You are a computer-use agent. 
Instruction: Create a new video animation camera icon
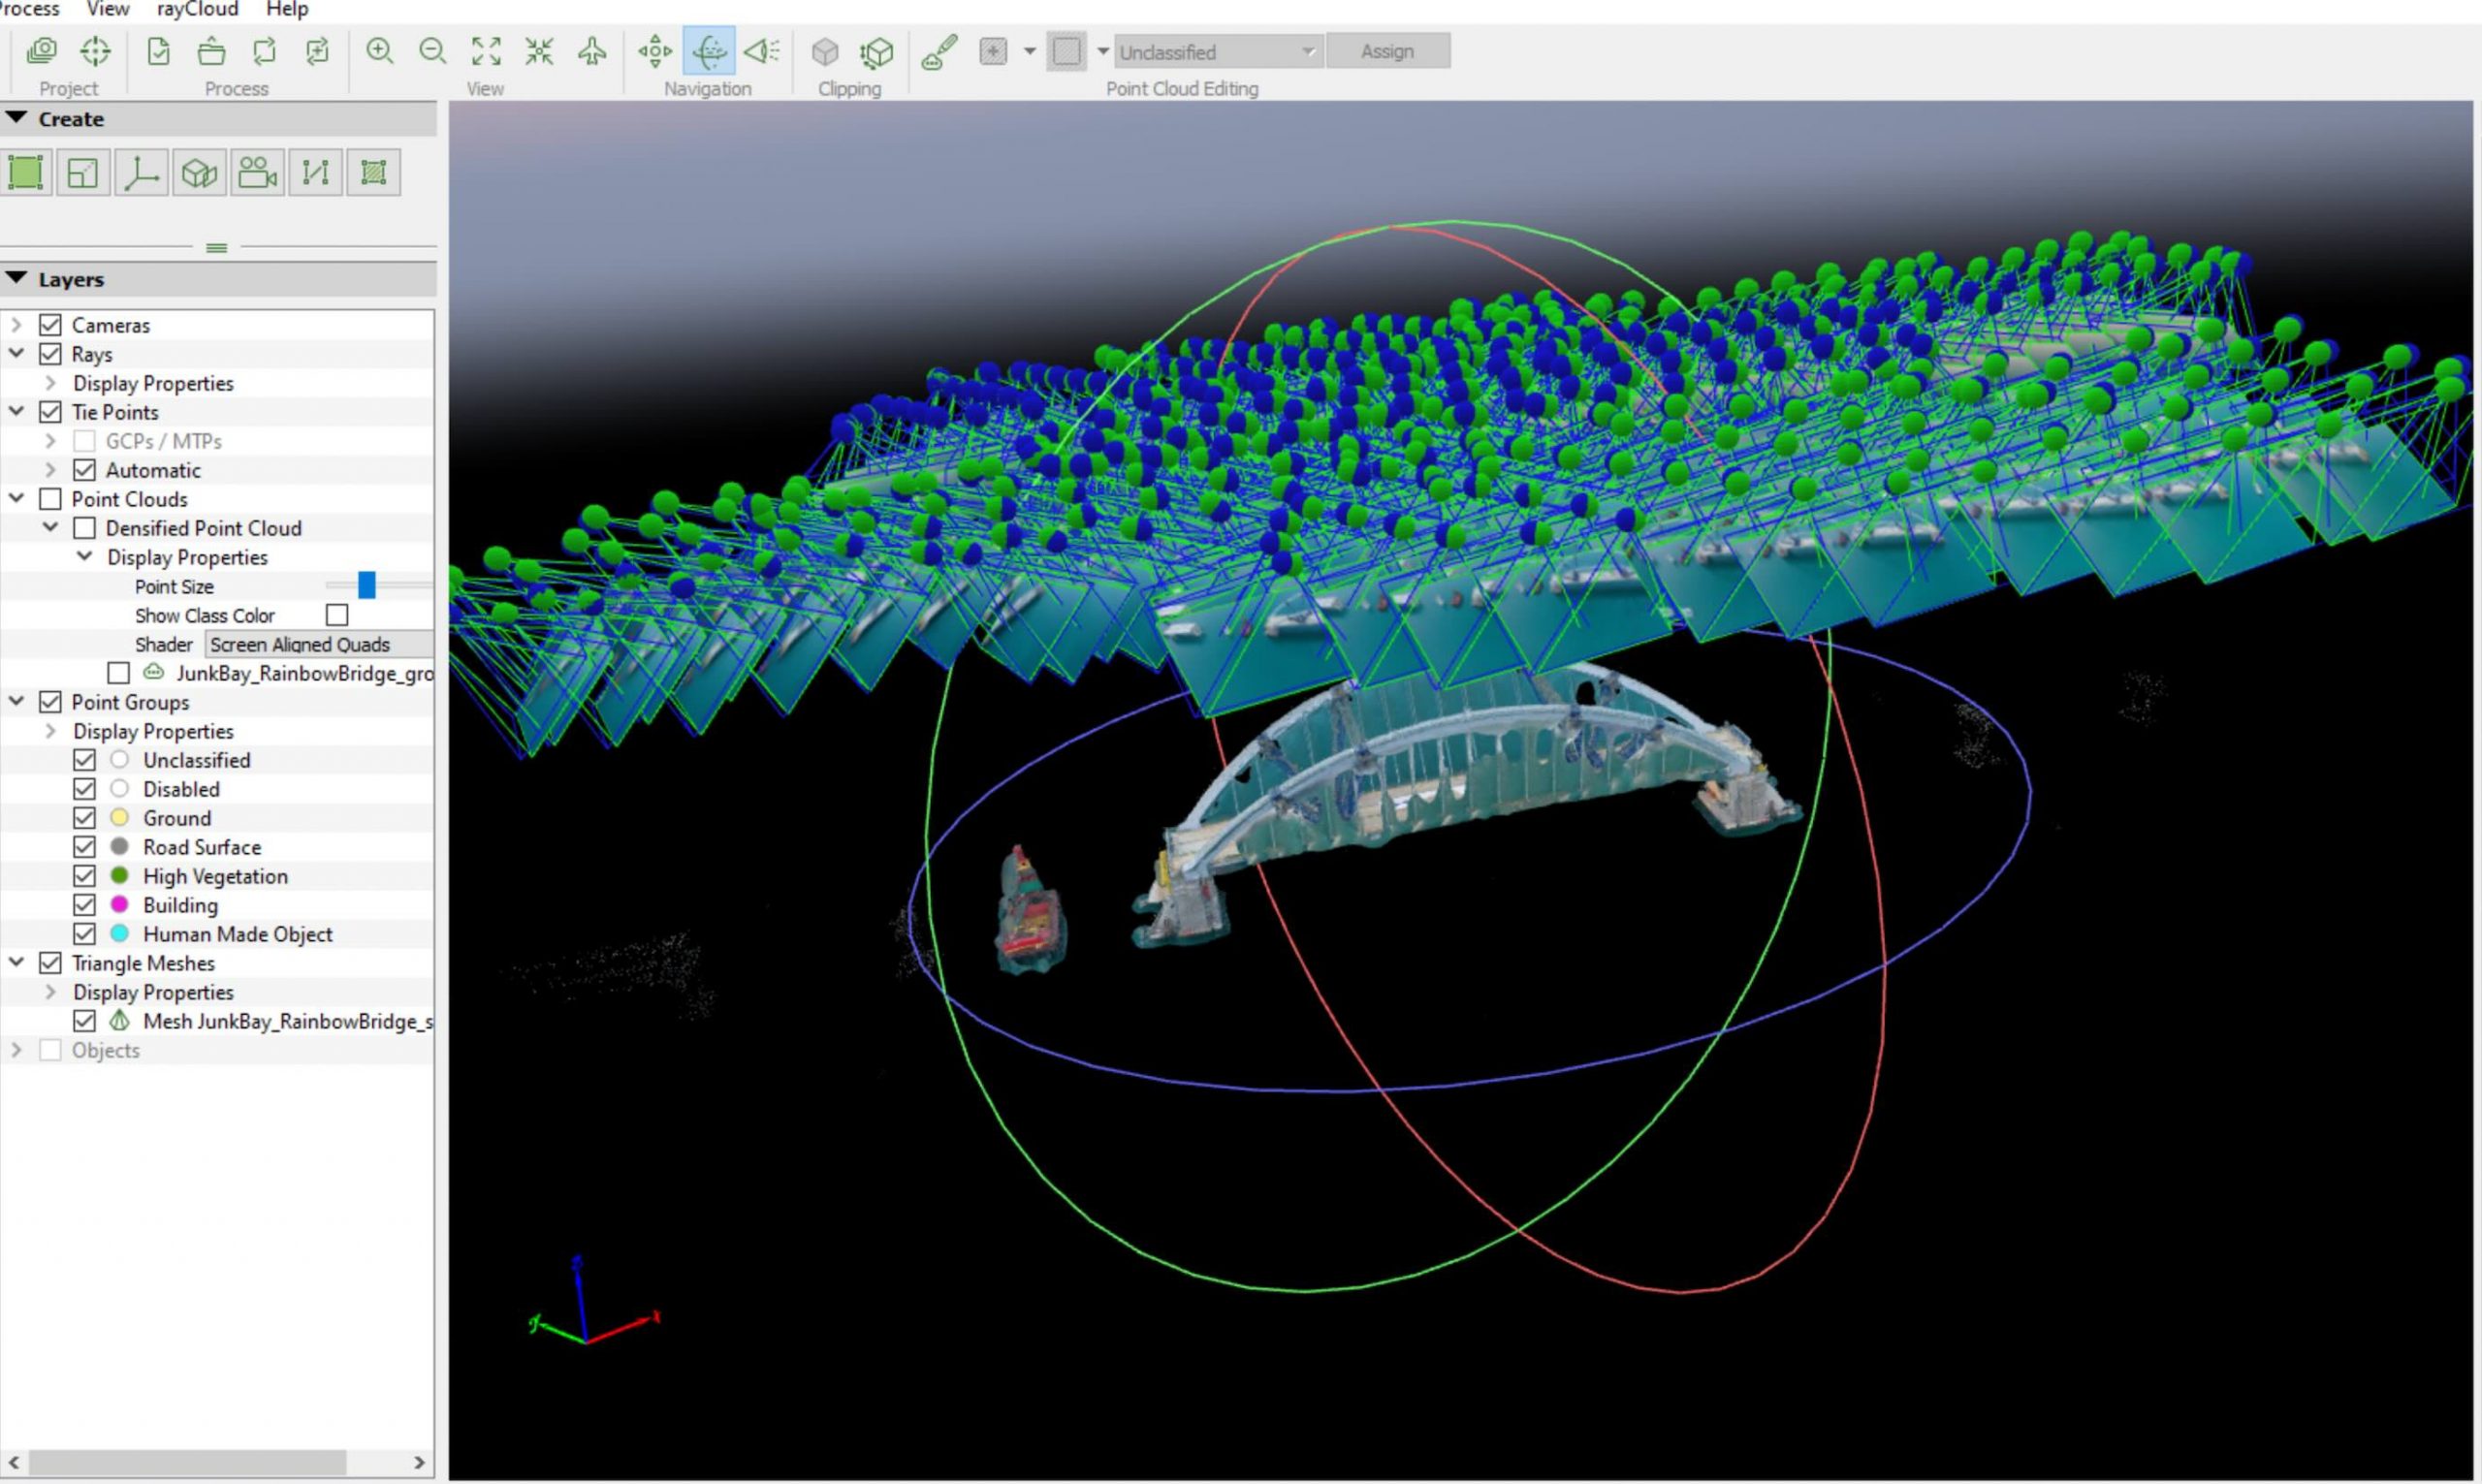pos(257,173)
